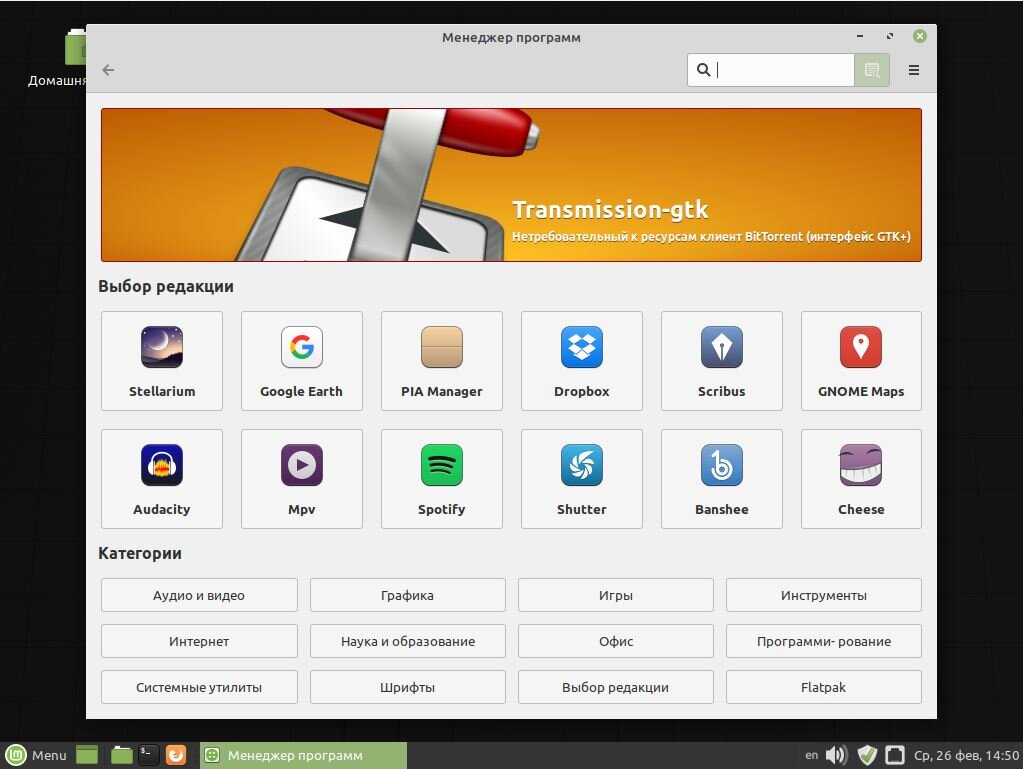Open the Шрифты category
Viewport: 1023px width, 769px height.
point(408,687)
